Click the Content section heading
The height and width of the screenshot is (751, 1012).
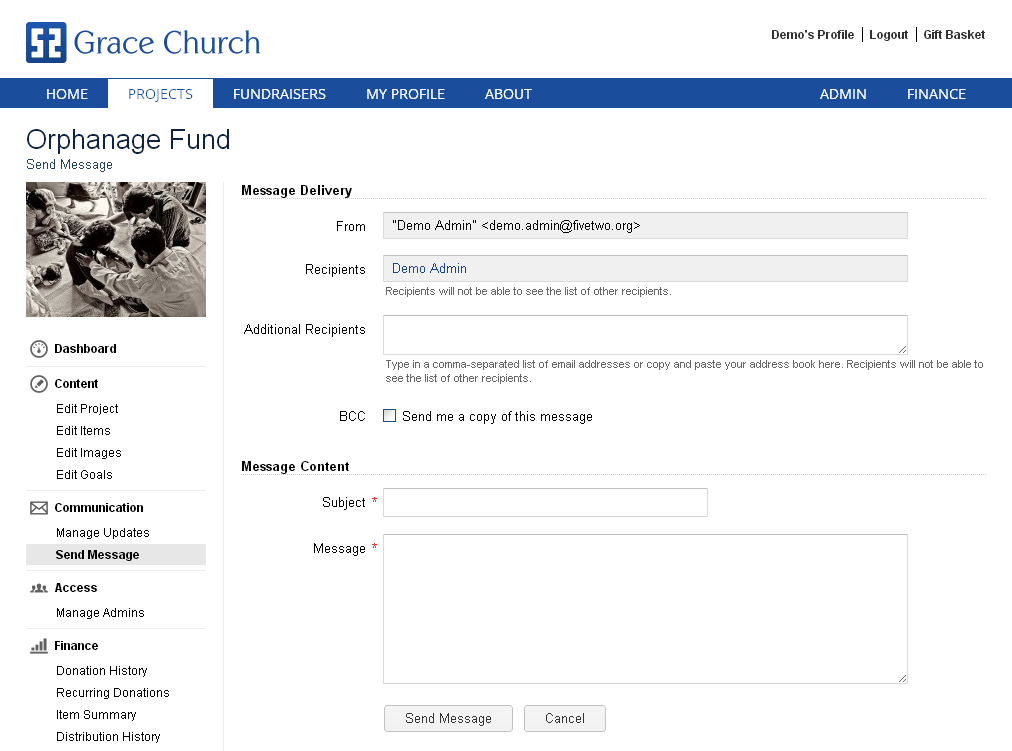[x=76, y=384]
